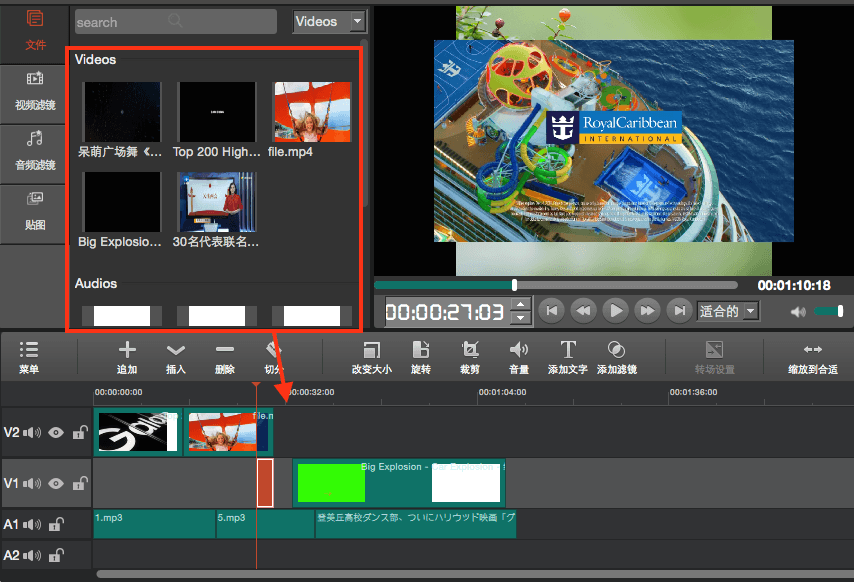Lock the A1 audio track
Screen dimensions: 854x582
click(56, 524)
